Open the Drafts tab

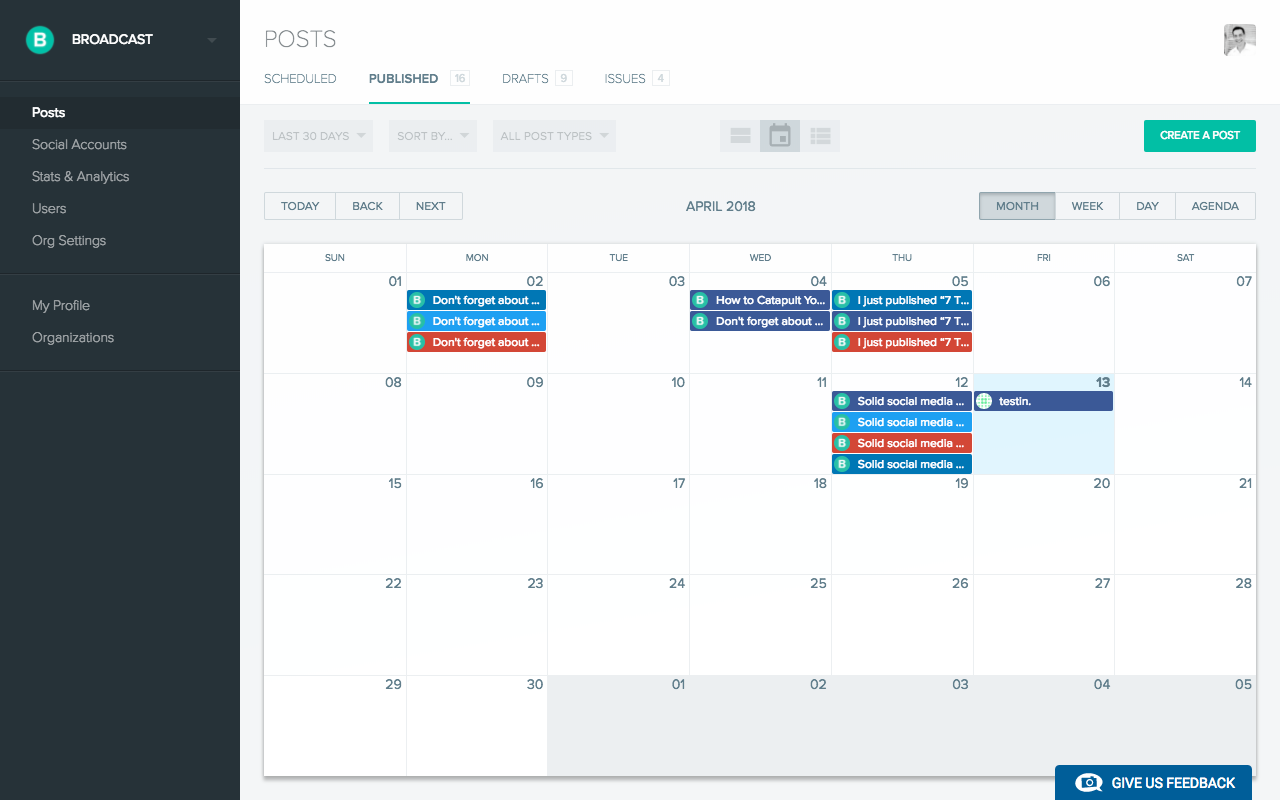pos(525,79)
